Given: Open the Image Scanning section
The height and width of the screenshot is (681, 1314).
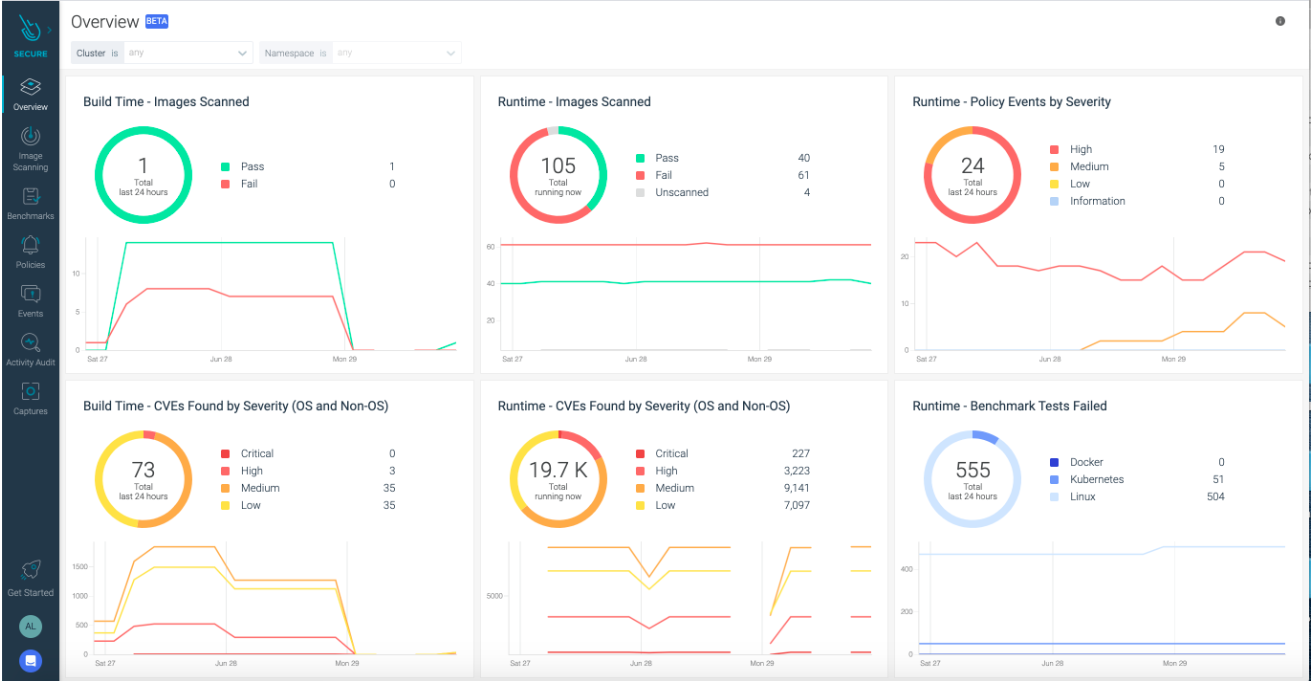Looking at the screenshot, I should 30,150.
